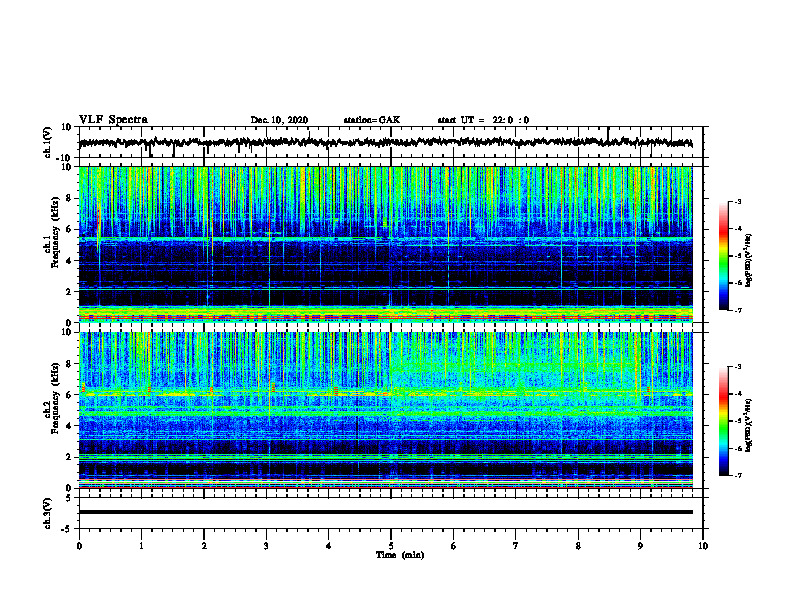Click the time axis tick label "4"
This screenshot has width=792, height=612.
point(328,546)
